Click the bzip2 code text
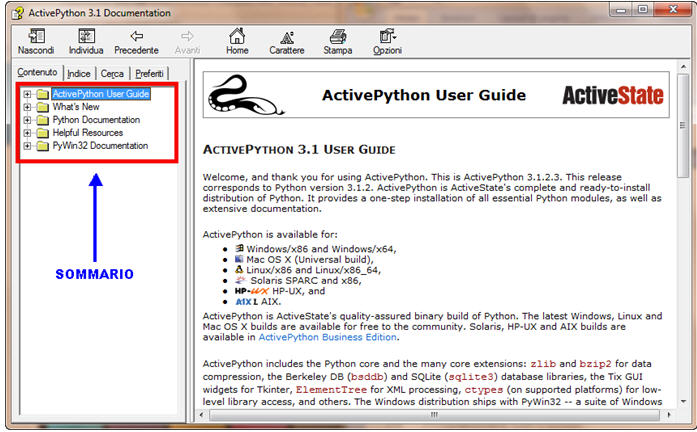 click(596, 364)
